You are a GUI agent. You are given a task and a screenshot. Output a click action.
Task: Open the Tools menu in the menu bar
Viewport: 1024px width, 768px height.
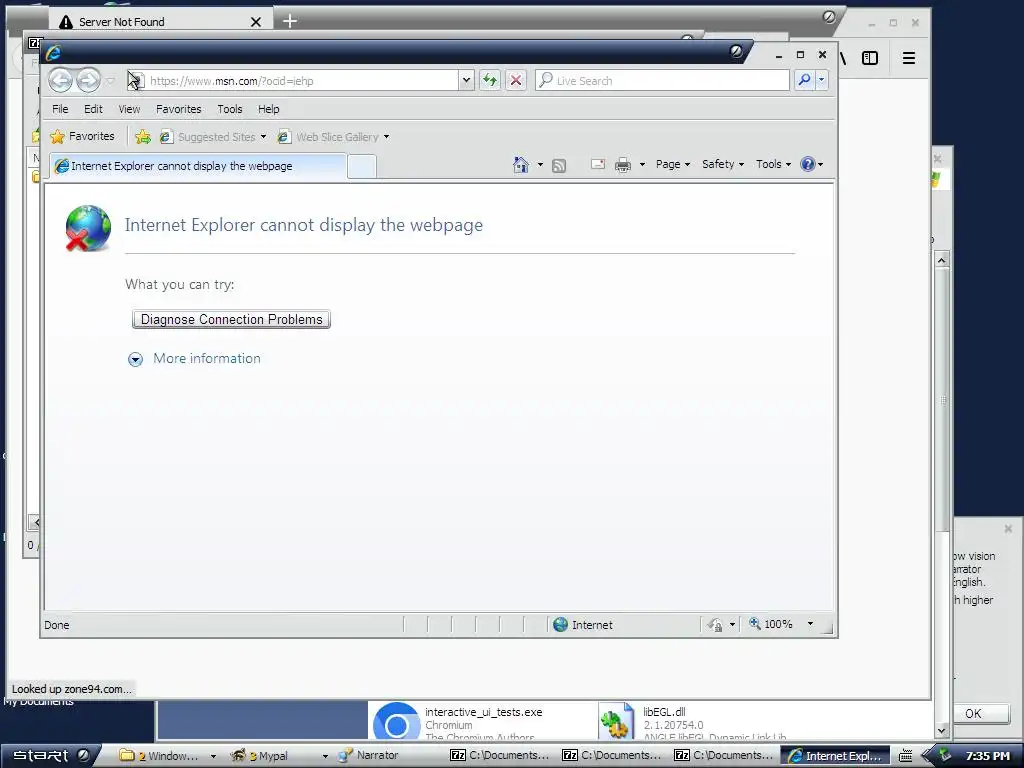(230, 109)
